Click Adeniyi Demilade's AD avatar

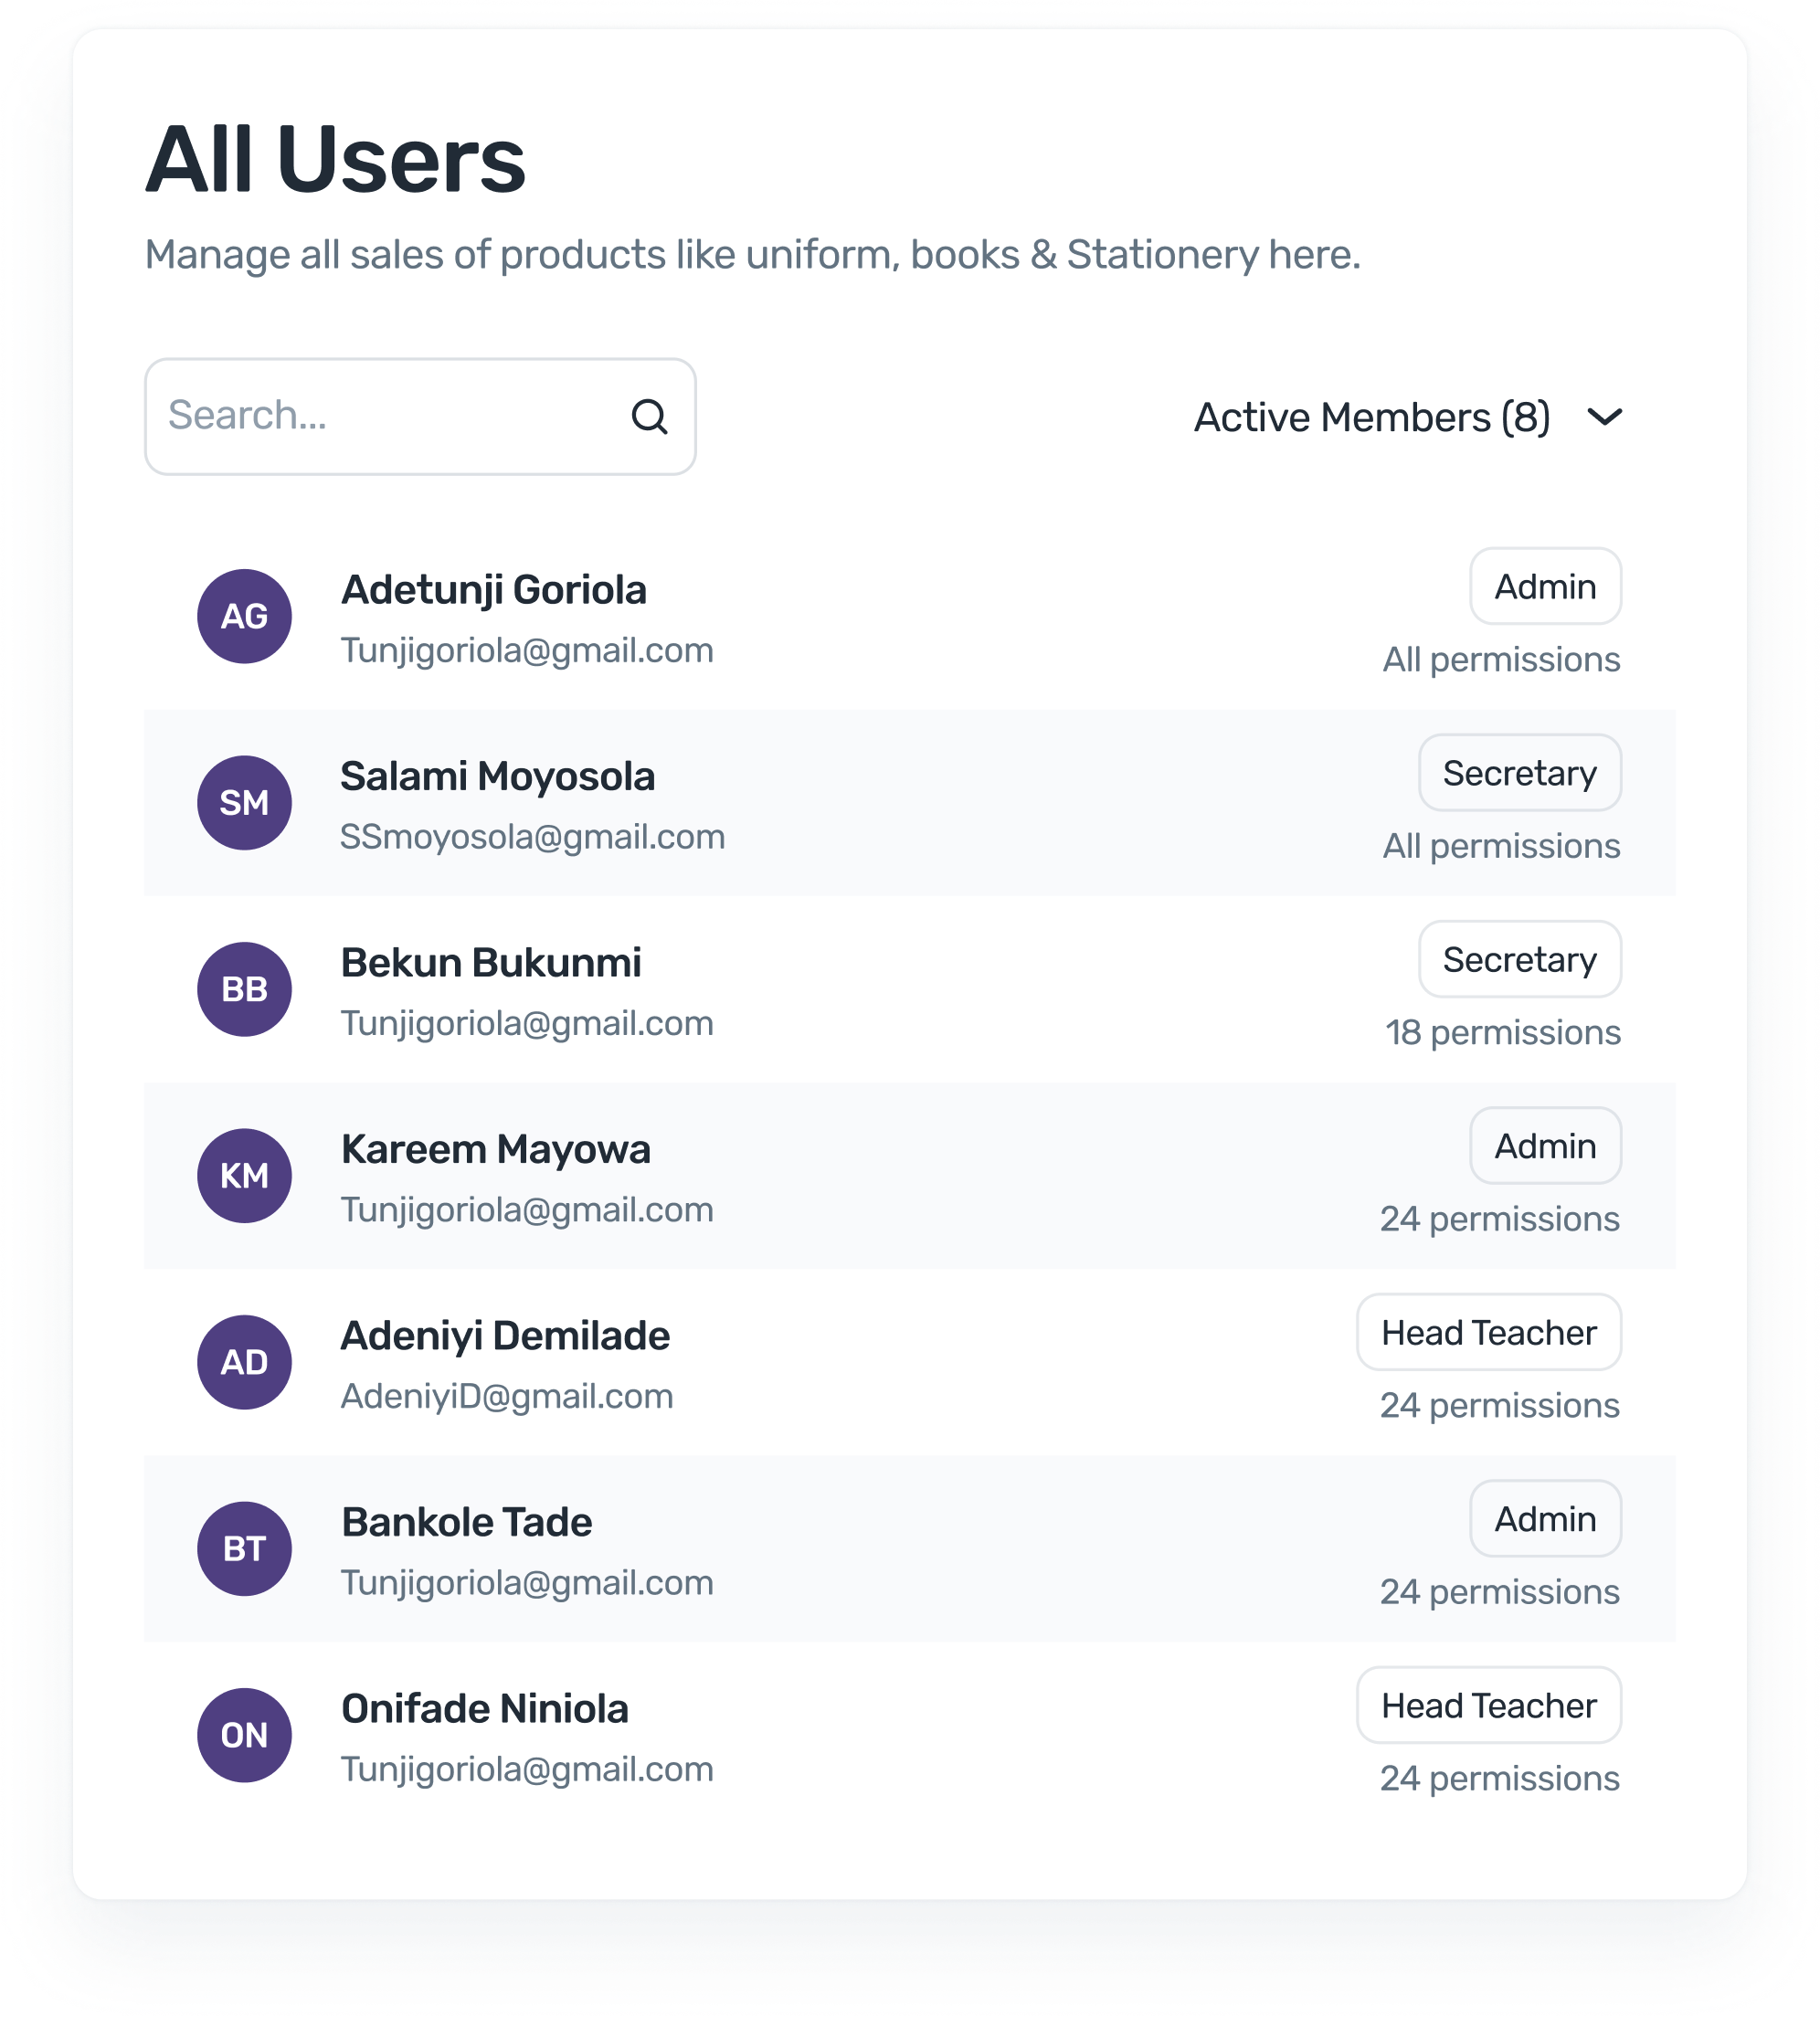pos(243,1361)
